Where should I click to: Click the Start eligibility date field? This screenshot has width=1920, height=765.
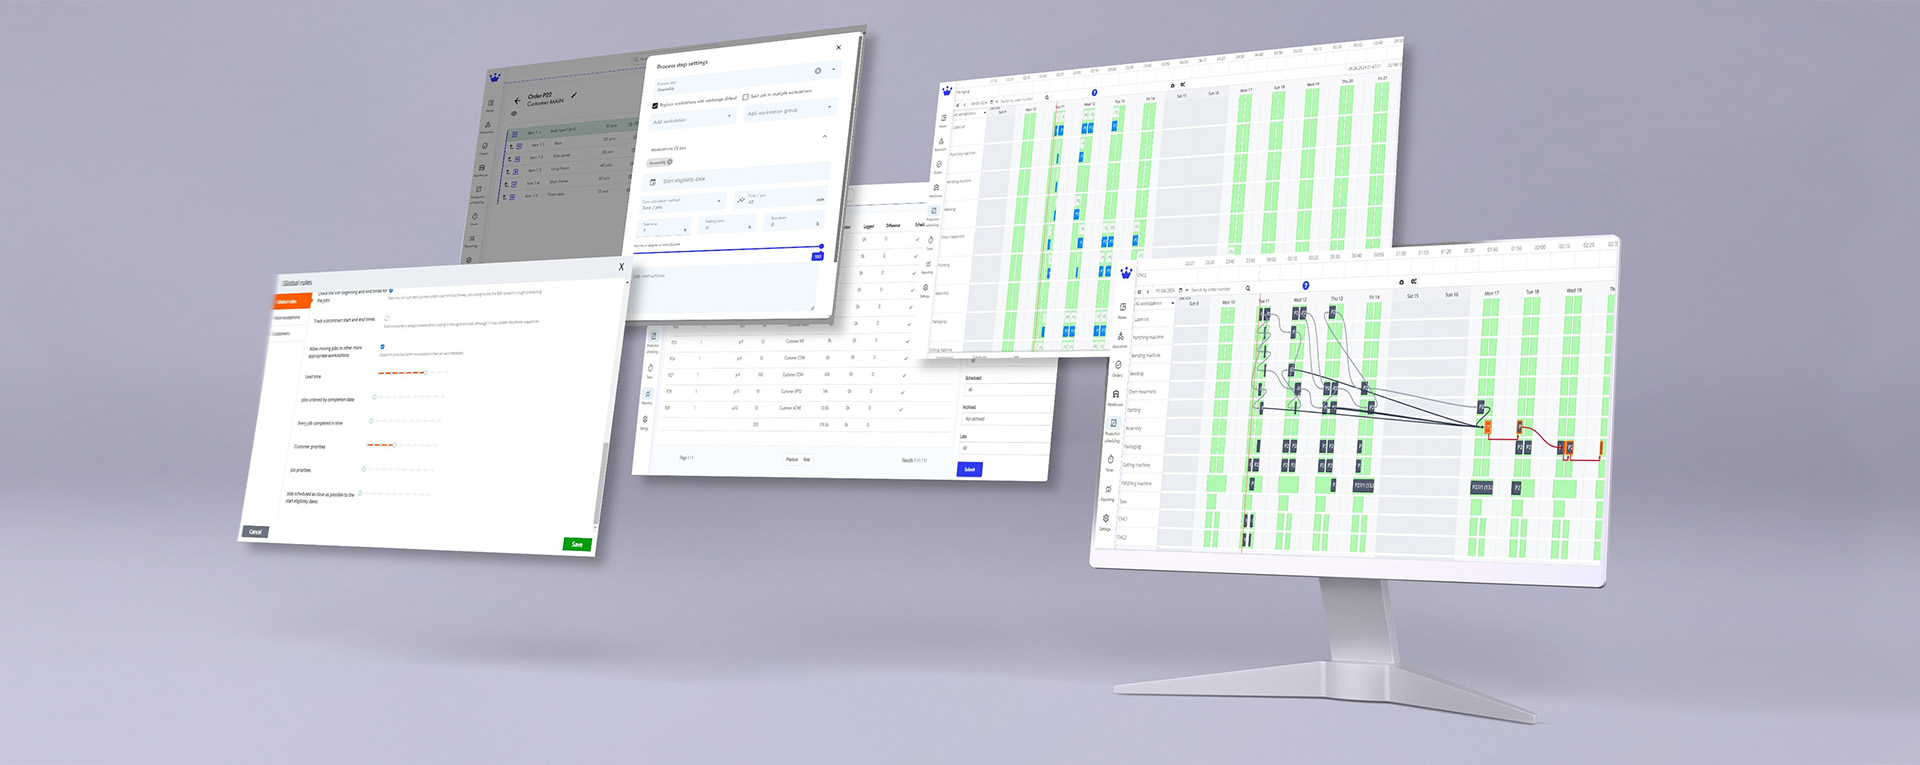[x=737, y=178]
